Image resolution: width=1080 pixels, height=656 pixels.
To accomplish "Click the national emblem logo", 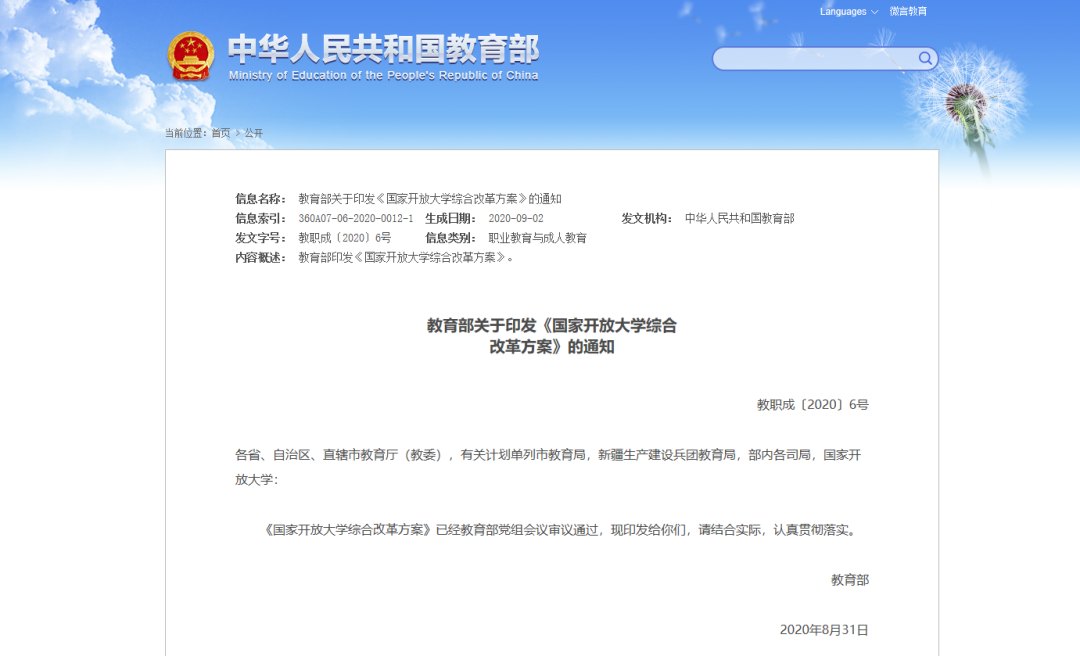I will coord(190,55).
